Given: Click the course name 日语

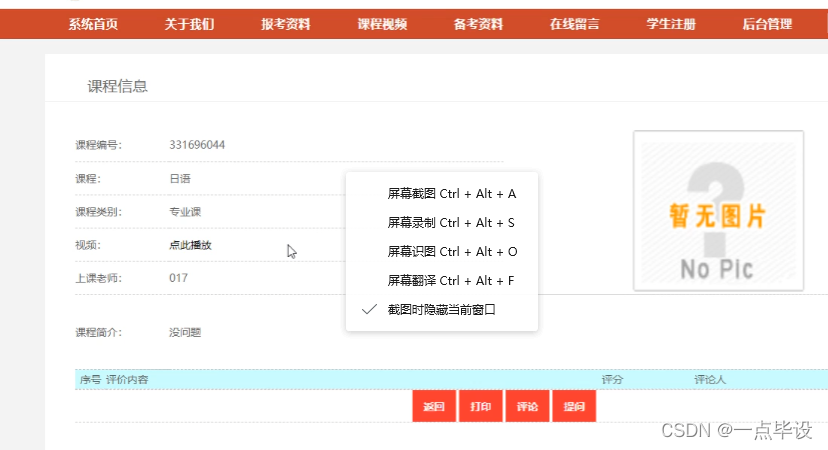Looking at the screenshot, I should (180, 179).
